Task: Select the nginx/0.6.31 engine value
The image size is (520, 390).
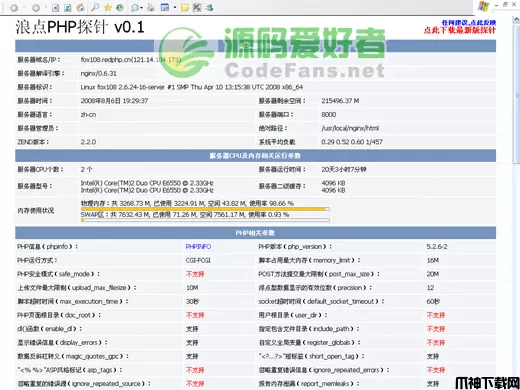Action: 99,73
